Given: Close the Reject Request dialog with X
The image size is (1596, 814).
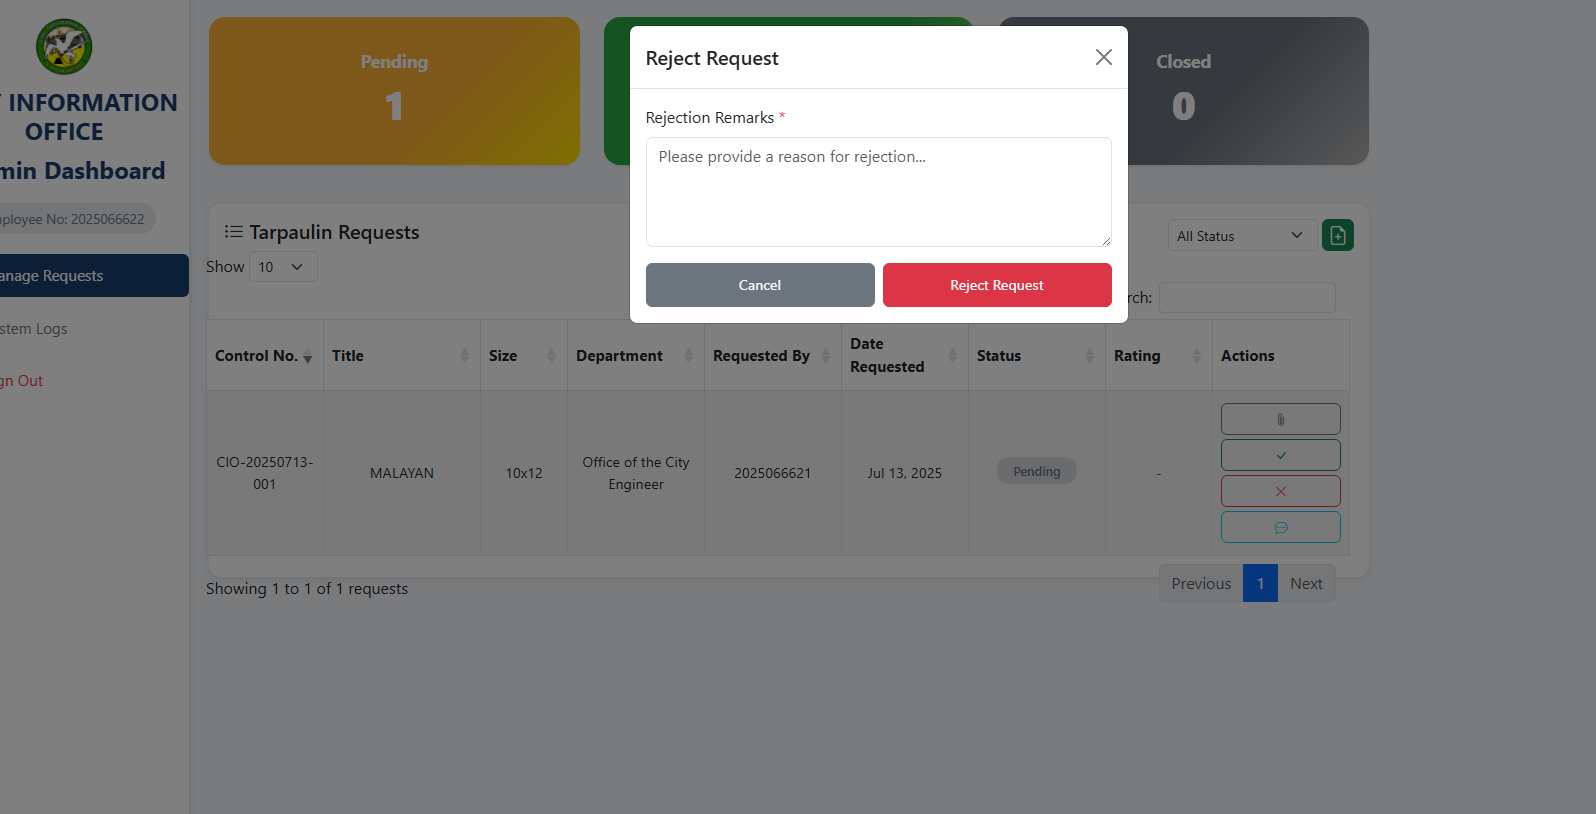Looking at the screenshot, I should (x=1104, y=57).
